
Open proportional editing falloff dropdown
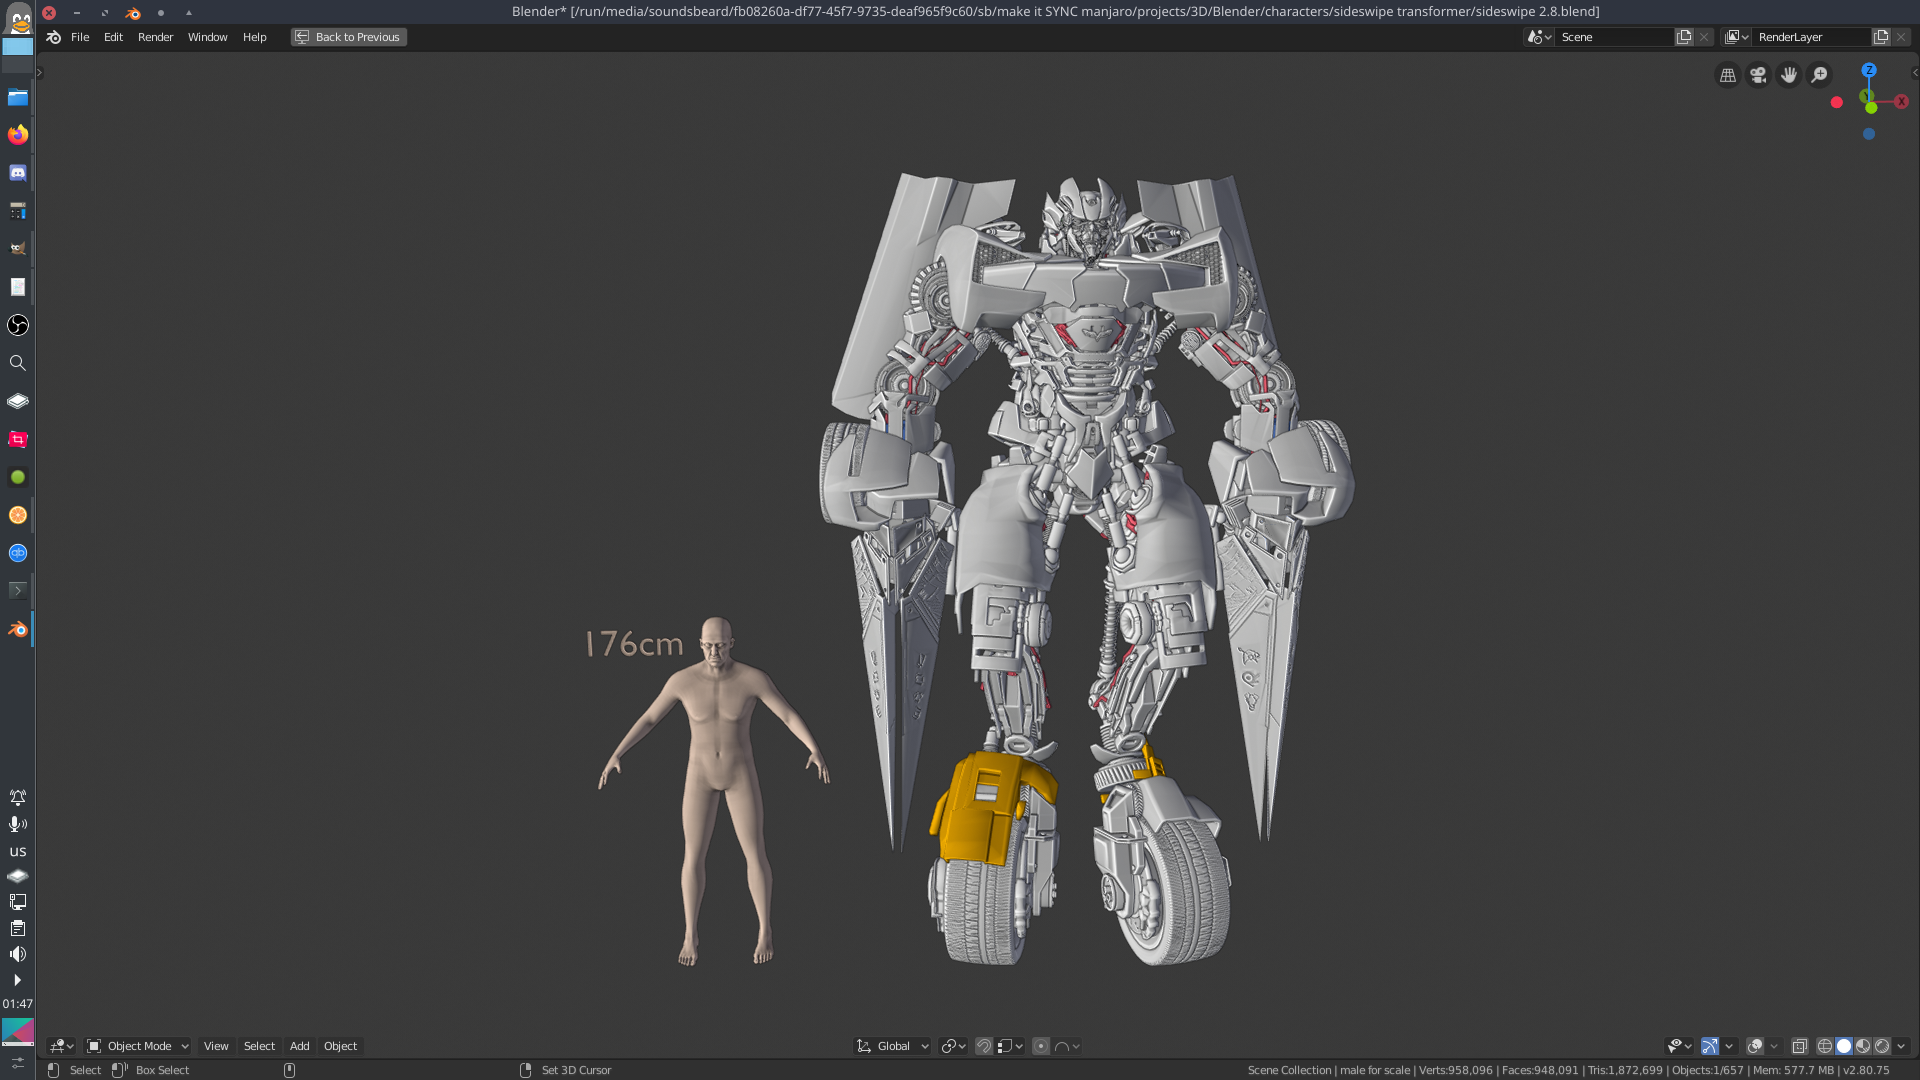1067,1046
